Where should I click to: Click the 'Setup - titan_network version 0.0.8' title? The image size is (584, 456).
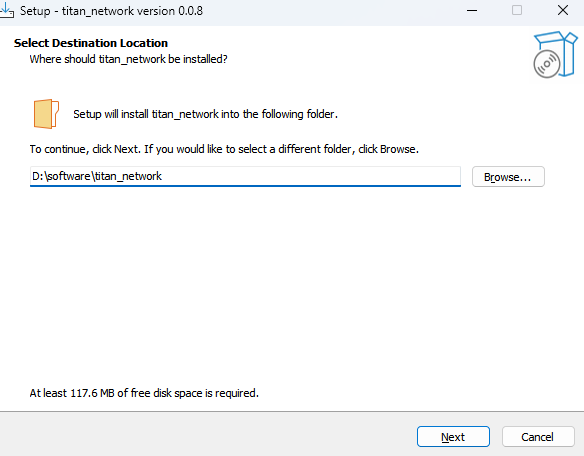111,11
